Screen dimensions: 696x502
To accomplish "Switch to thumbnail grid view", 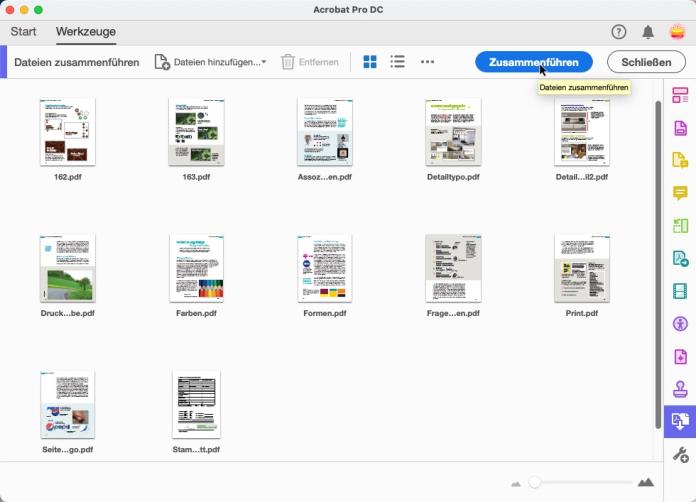I will pos(370,62).
